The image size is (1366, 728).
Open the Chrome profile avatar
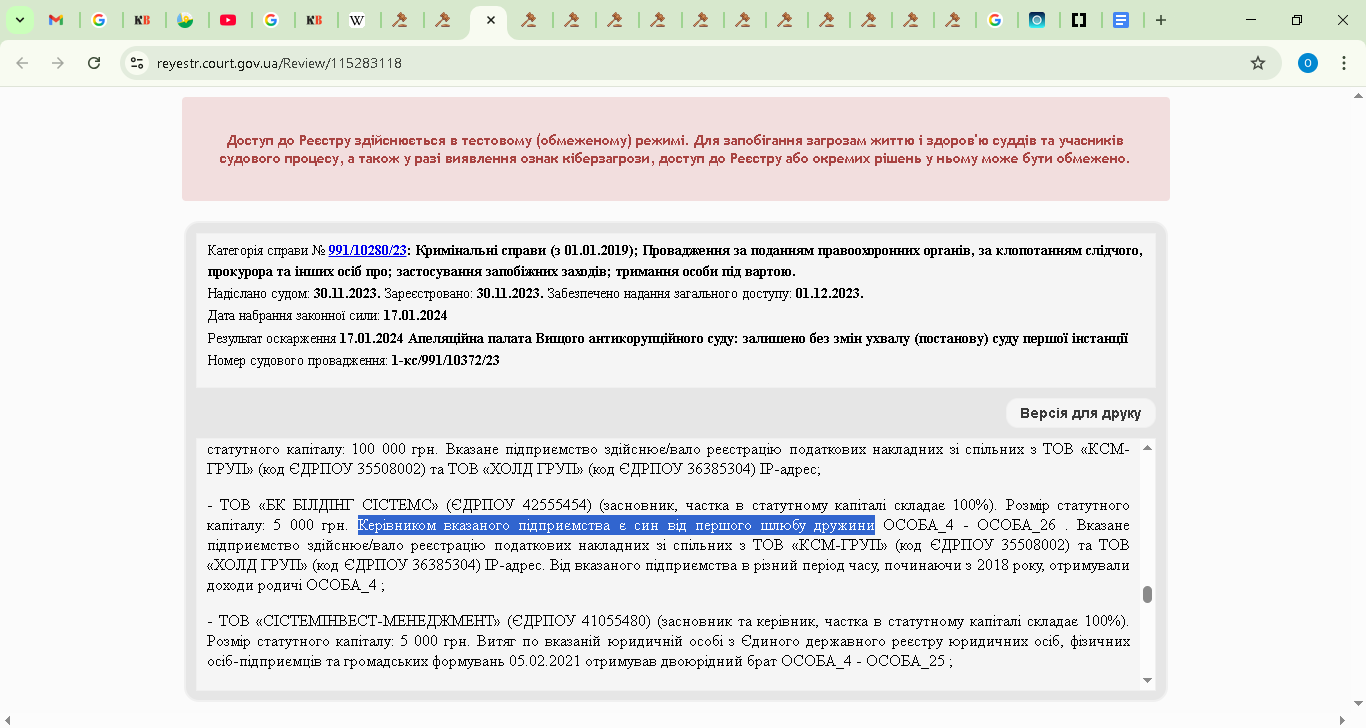pos(1307,63)
